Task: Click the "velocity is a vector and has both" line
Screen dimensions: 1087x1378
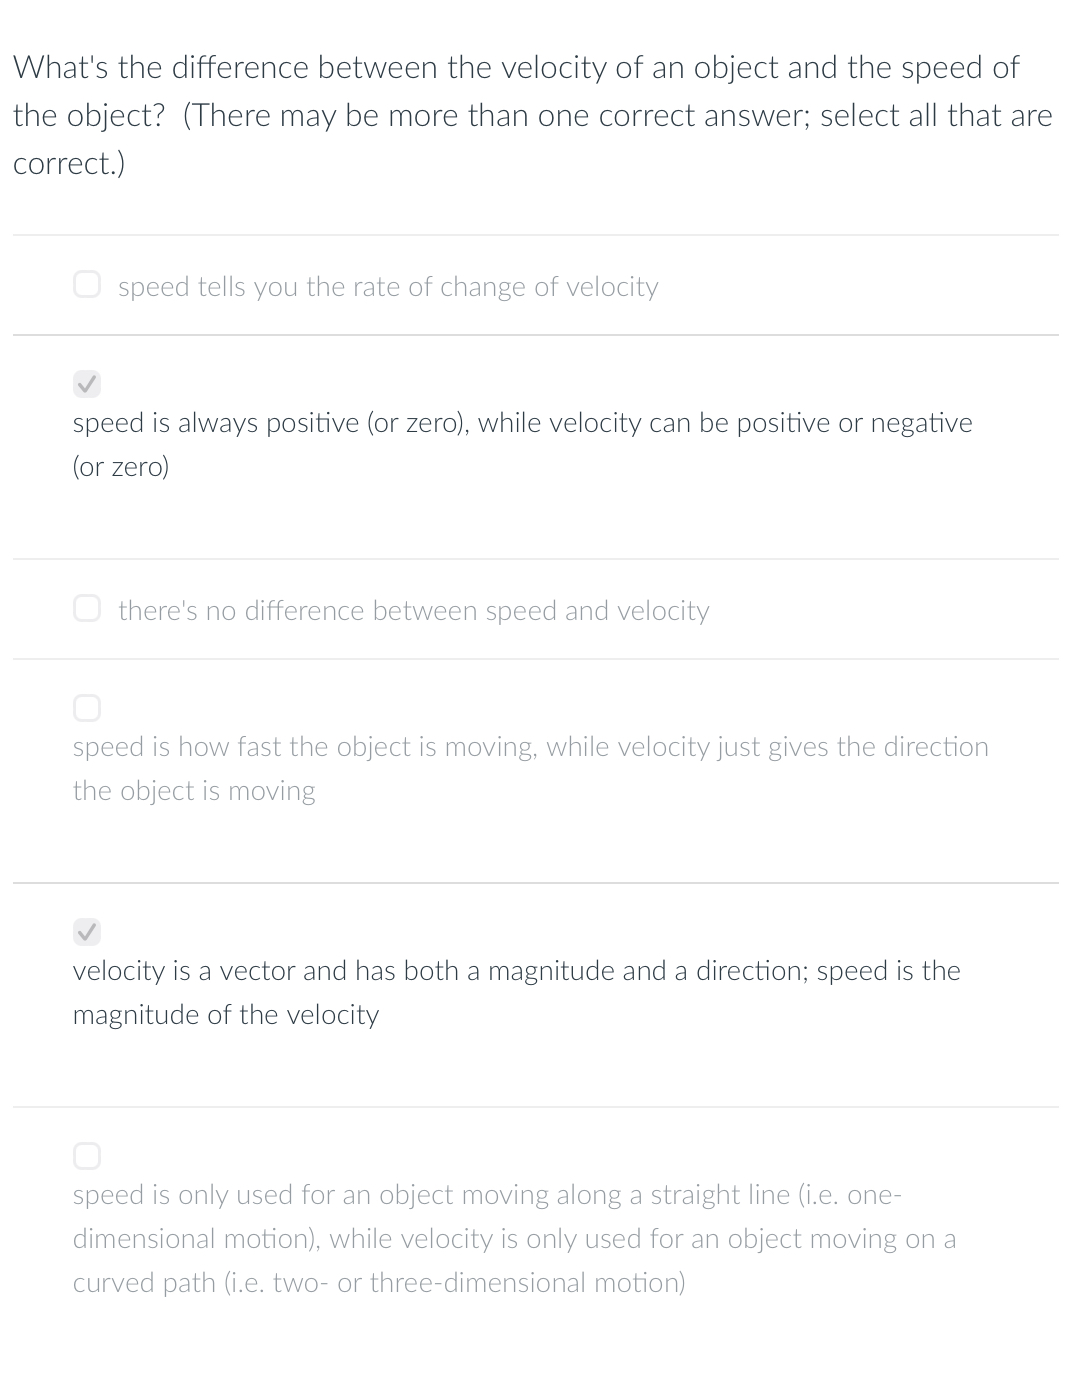Action: tap(516, 971)
